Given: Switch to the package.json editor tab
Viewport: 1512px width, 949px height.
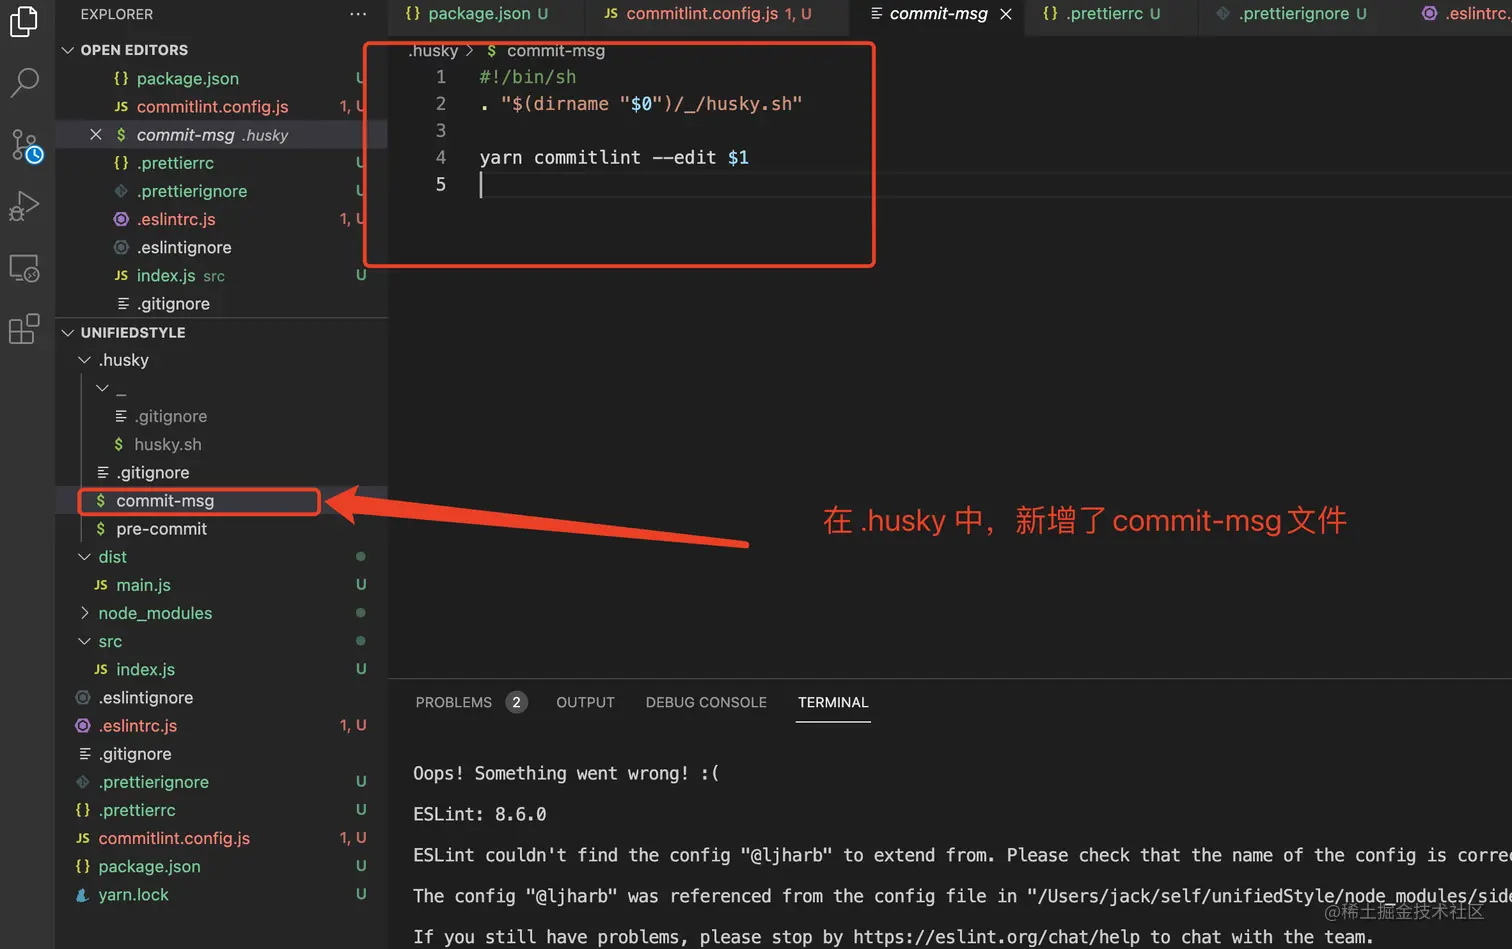Looking at the screenshot, I should tap(477, 14).
